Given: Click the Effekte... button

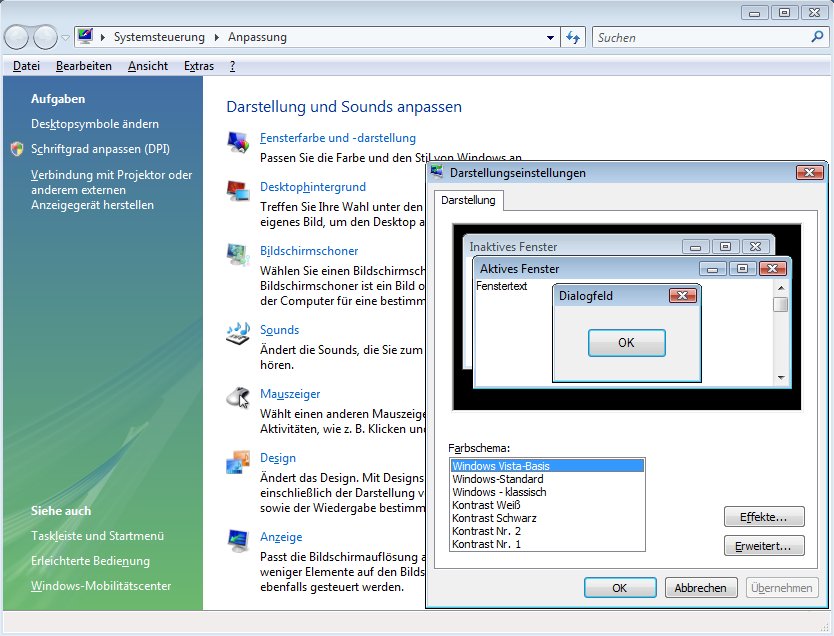Looking at the screenshot, I should click(x=764, y=517).
